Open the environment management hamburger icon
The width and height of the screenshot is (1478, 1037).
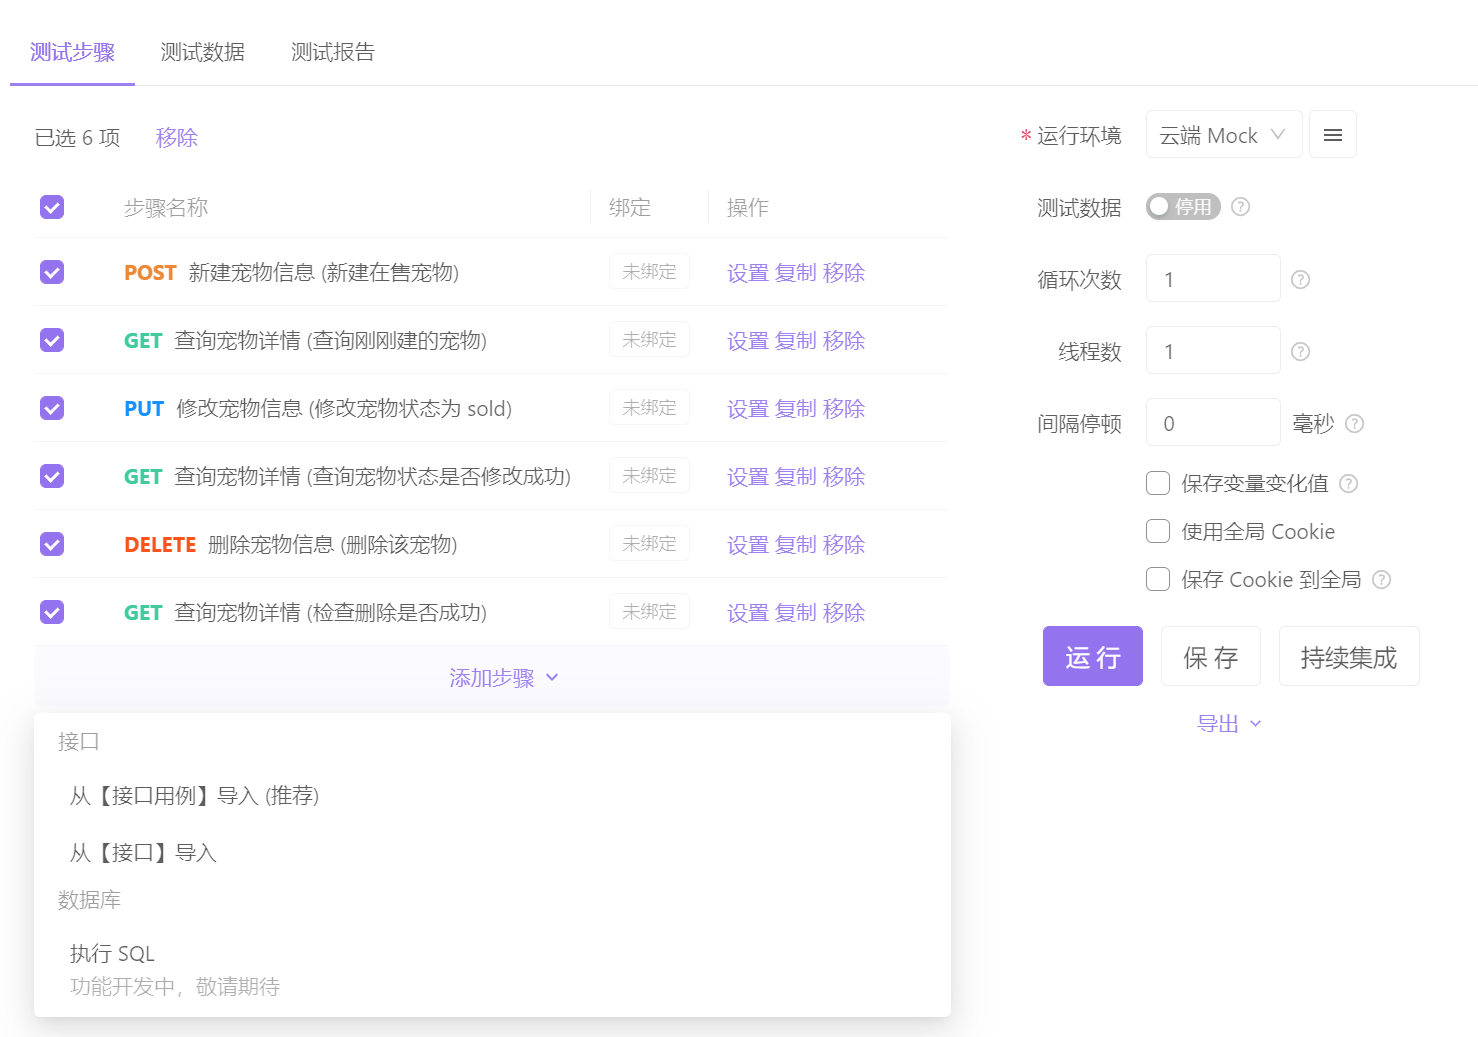coord(1332,135)
